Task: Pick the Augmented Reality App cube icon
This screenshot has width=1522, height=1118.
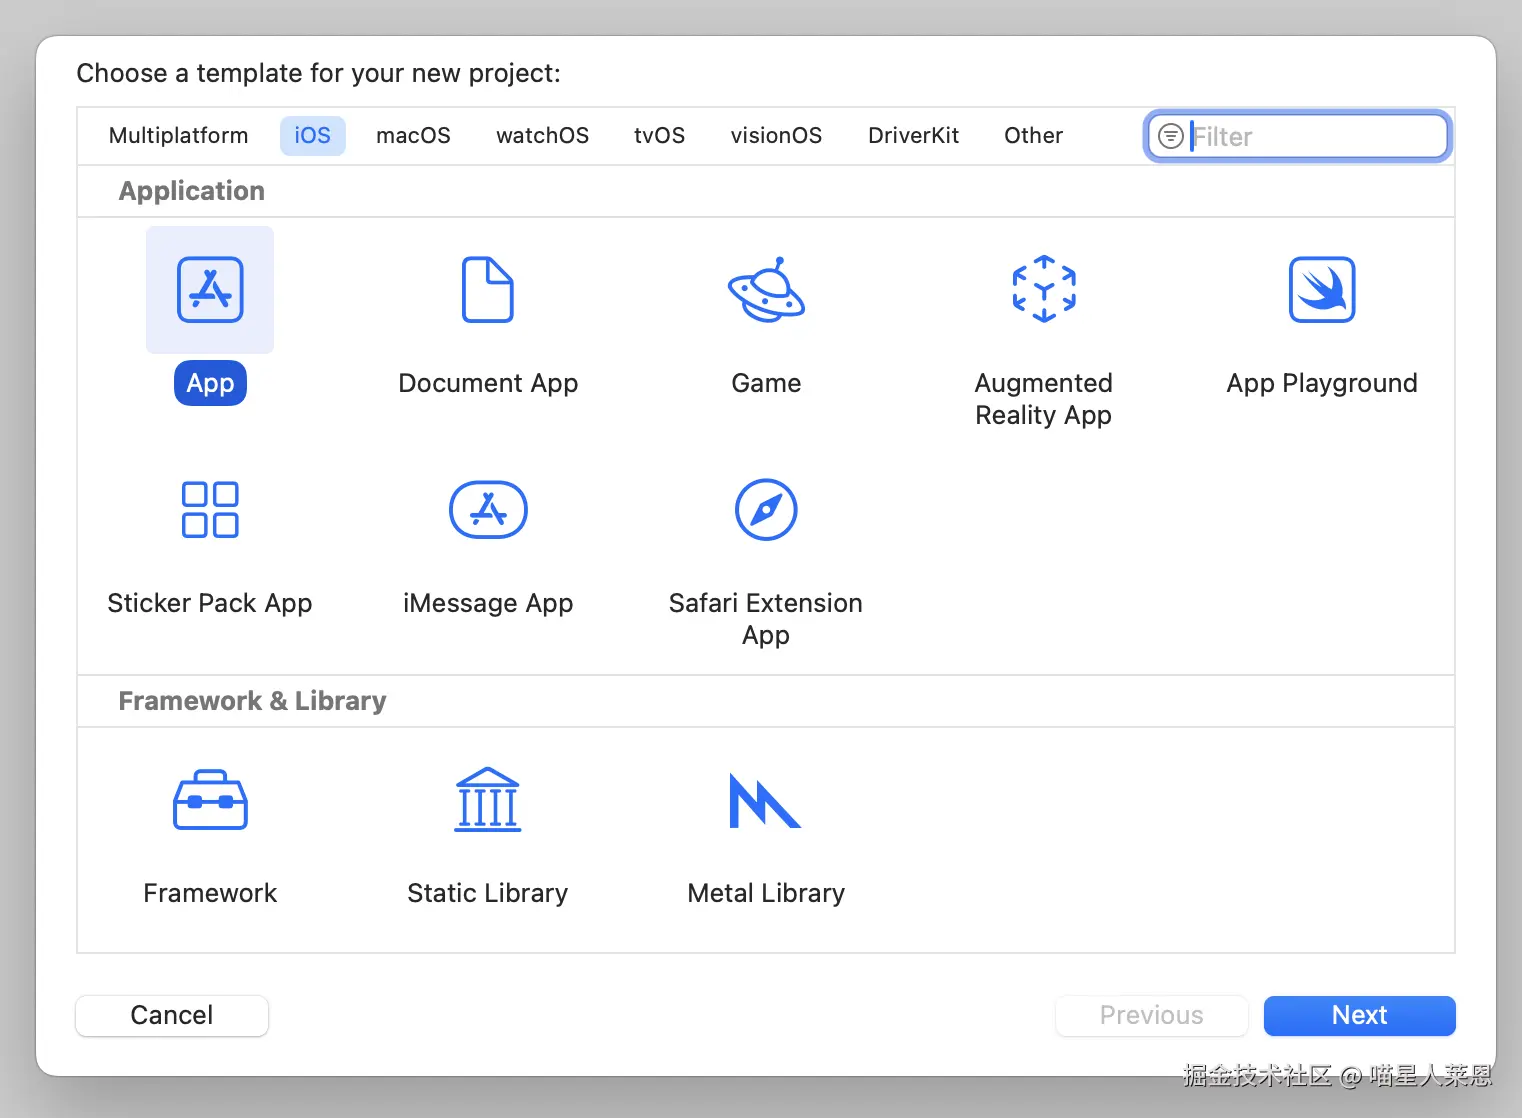Action: [1044, 289]
